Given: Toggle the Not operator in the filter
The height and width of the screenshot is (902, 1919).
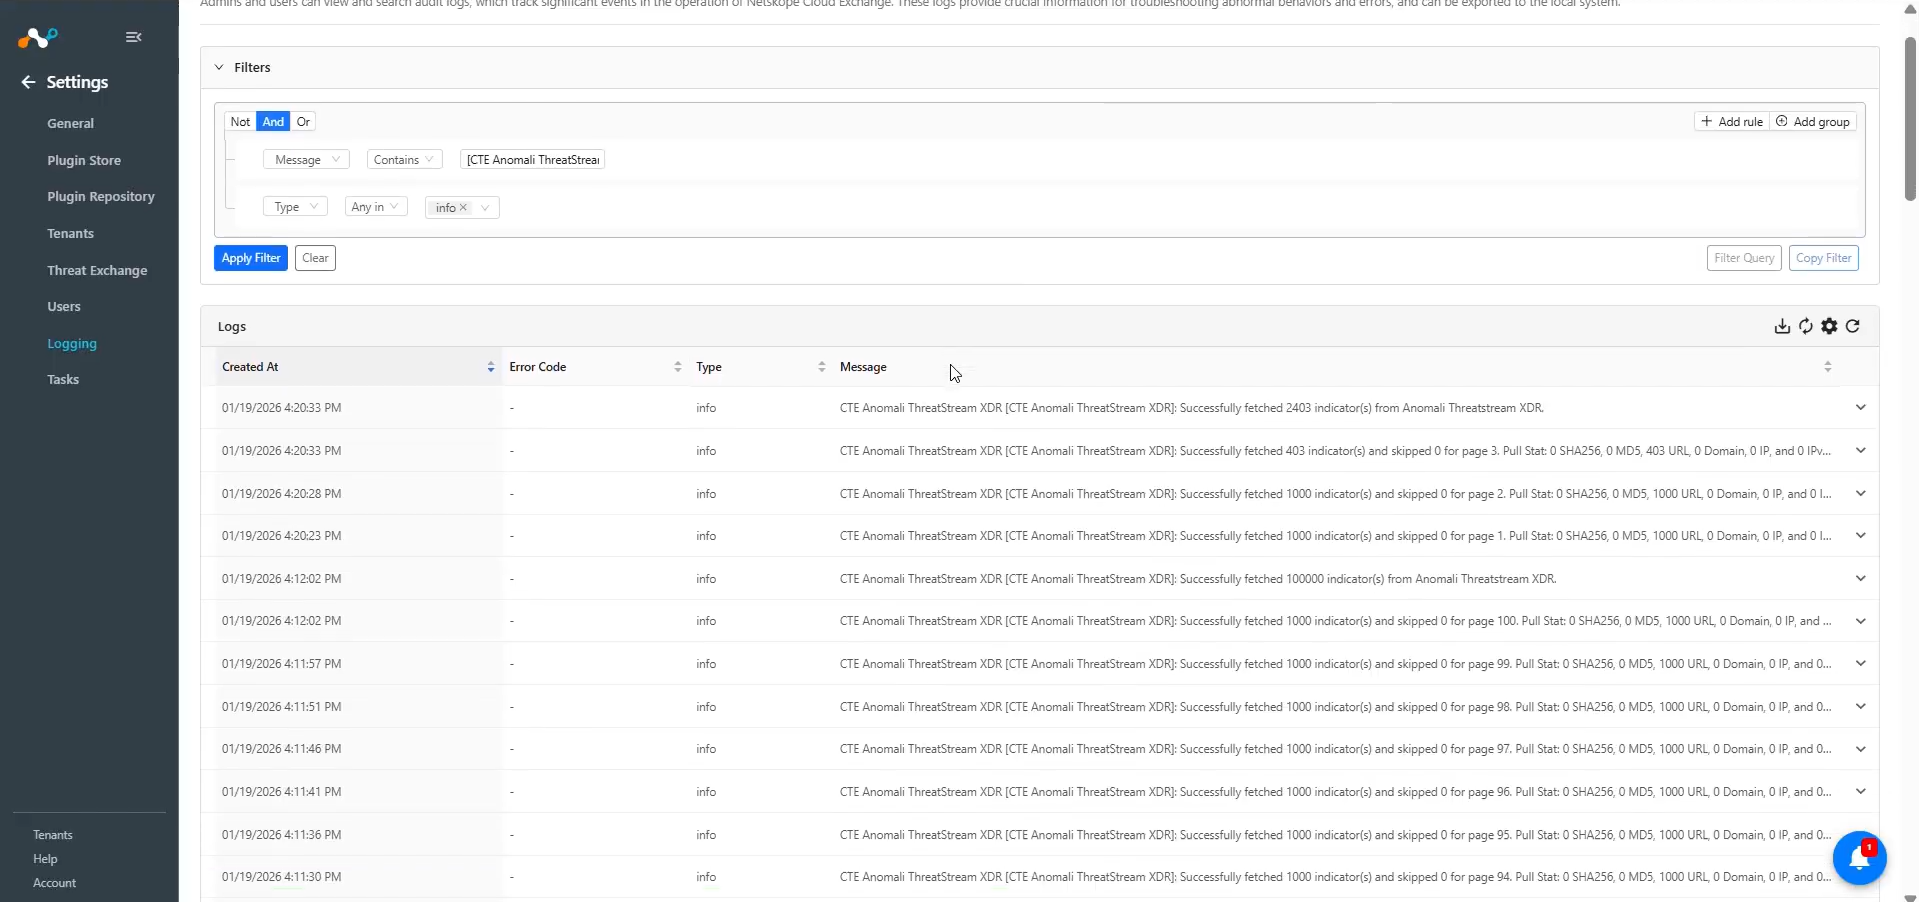Looking at the screenshot, I should tap(240, 122).
